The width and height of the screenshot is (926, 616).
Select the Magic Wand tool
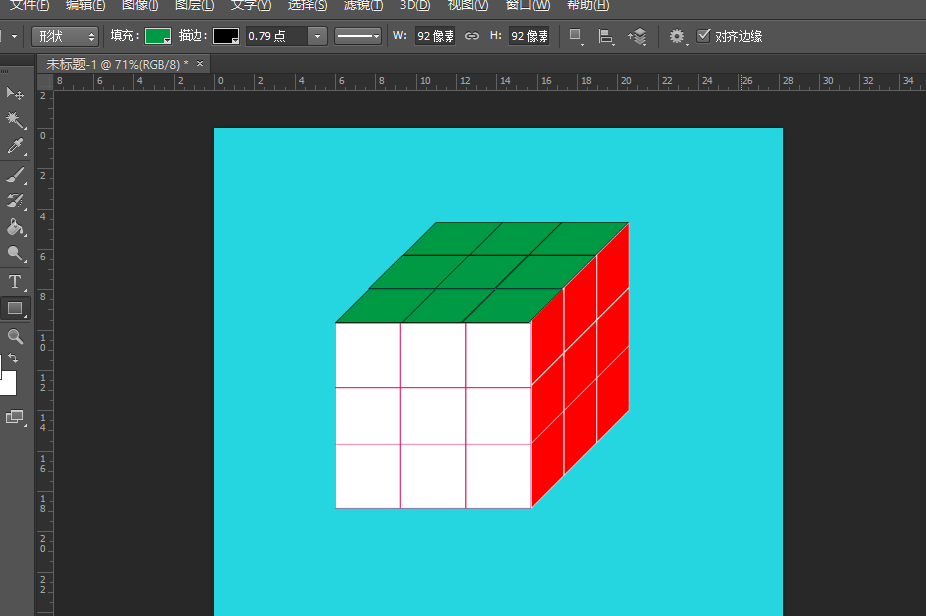pyautogui.click(x=15, y=120)
